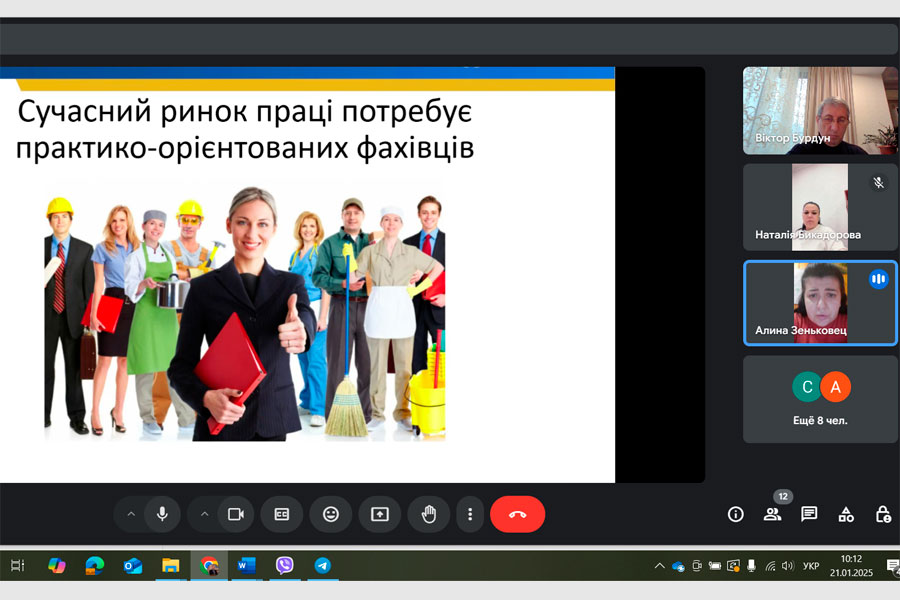
Task: Show hidden system tray icons
Action: [660, 566]
